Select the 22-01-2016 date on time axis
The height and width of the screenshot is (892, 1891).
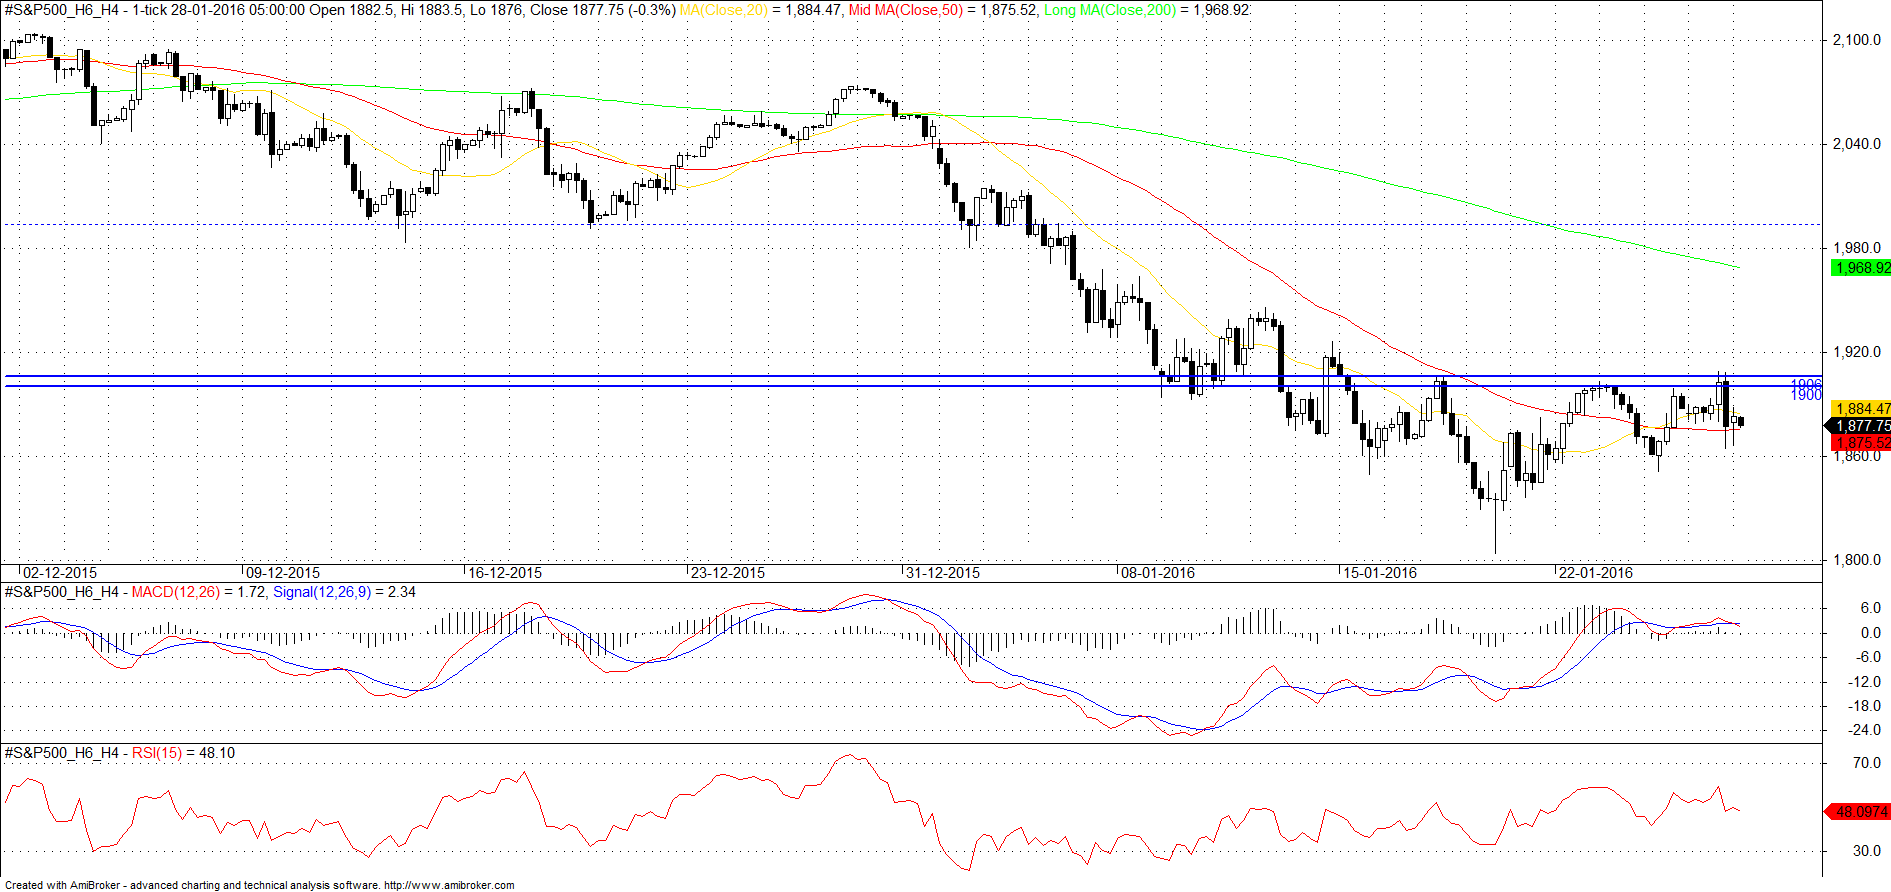(x=1595, y=573)
